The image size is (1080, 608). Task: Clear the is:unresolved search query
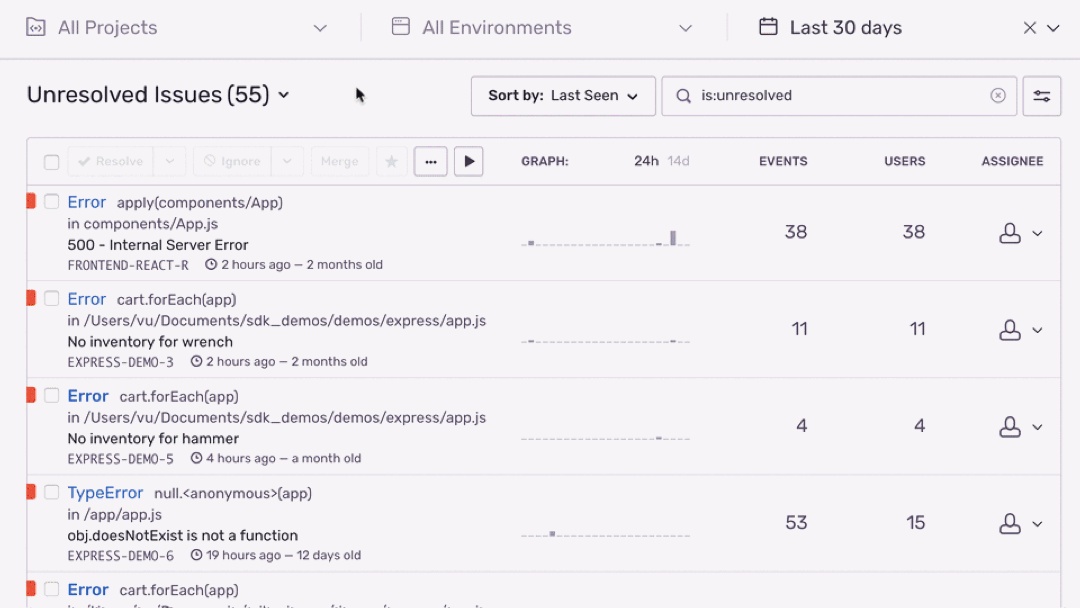point(998,96)
